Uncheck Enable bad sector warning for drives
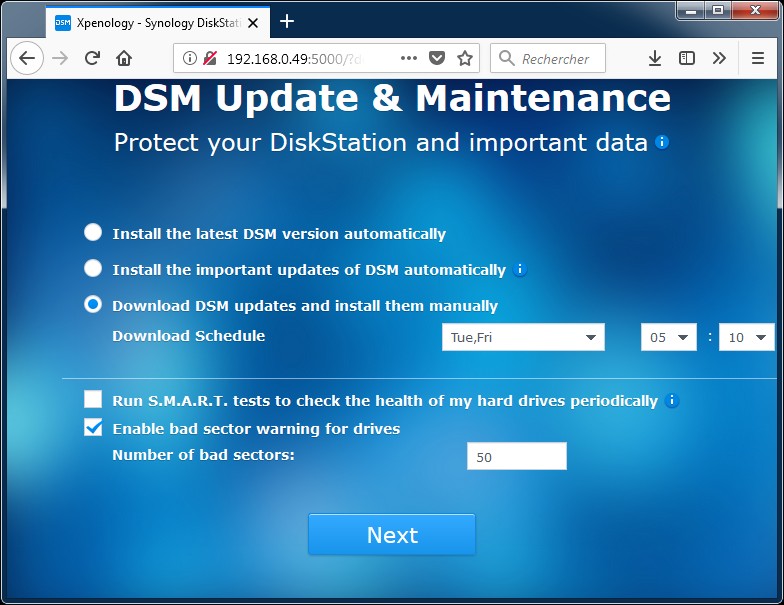Screen dimensions: 784x605 [x=93, y=428]
